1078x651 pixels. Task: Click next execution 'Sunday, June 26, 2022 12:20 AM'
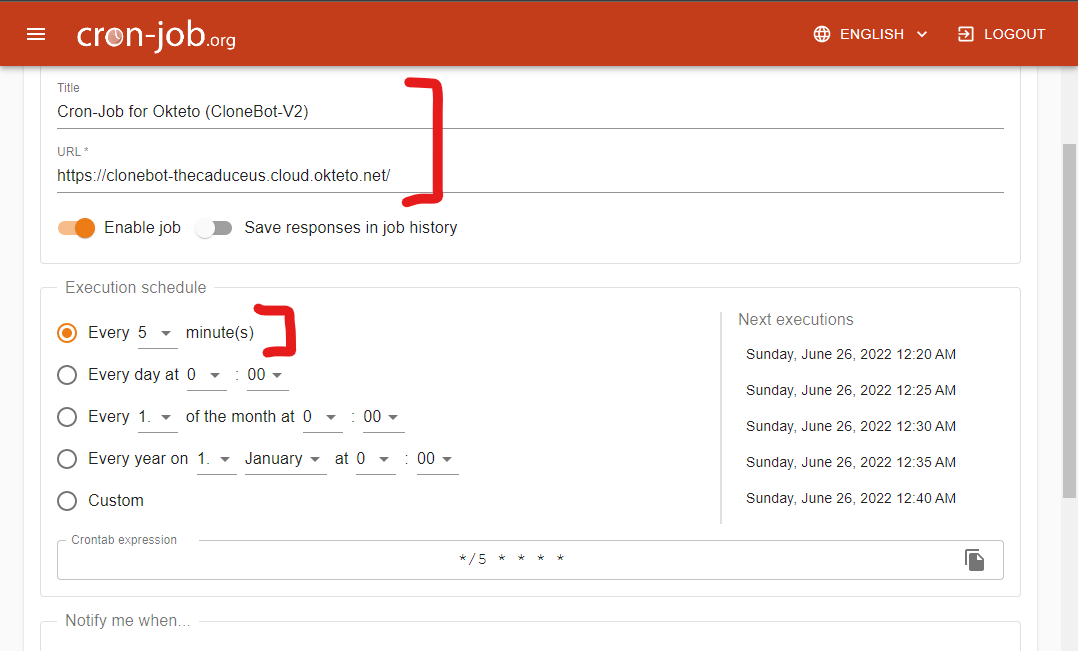coord(850,355)
